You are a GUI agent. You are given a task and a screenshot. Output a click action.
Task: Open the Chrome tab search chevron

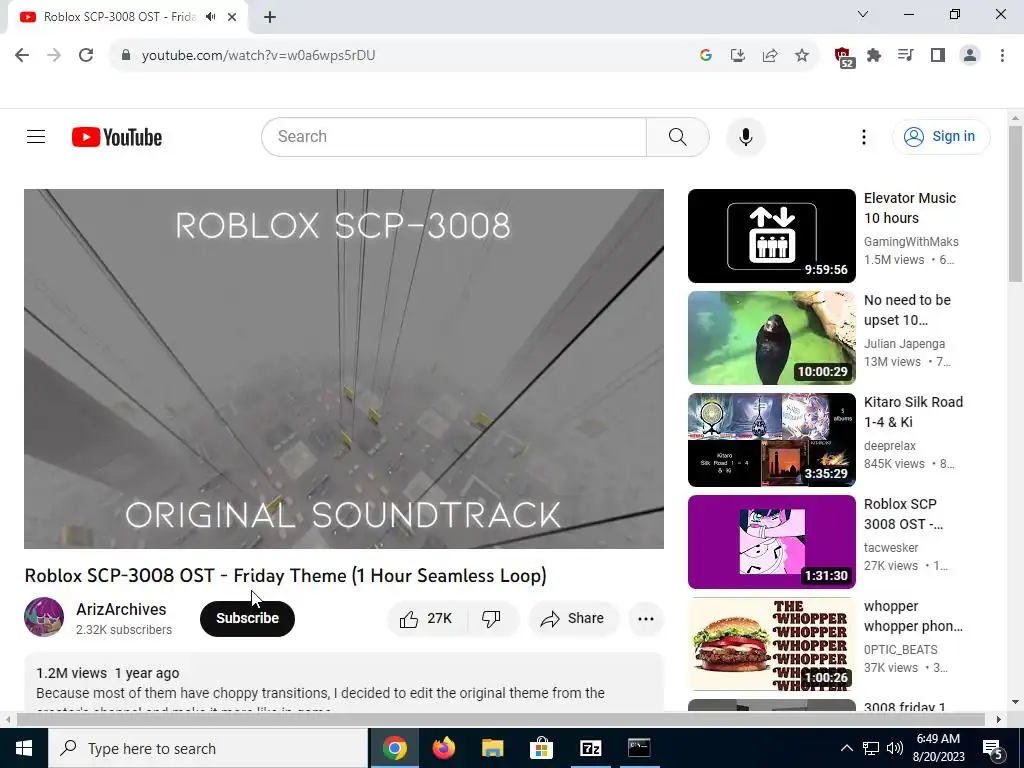click(x=863, y=14)
